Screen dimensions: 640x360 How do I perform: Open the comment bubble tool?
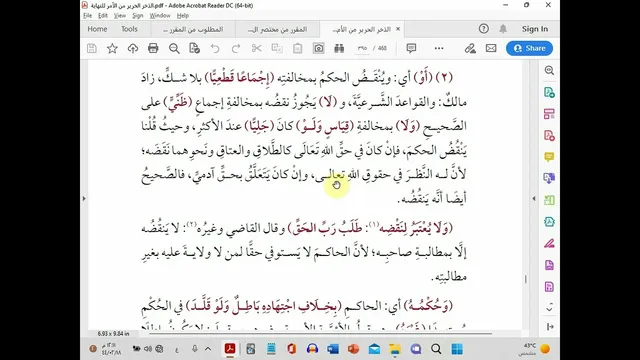(x=411, y=48)
